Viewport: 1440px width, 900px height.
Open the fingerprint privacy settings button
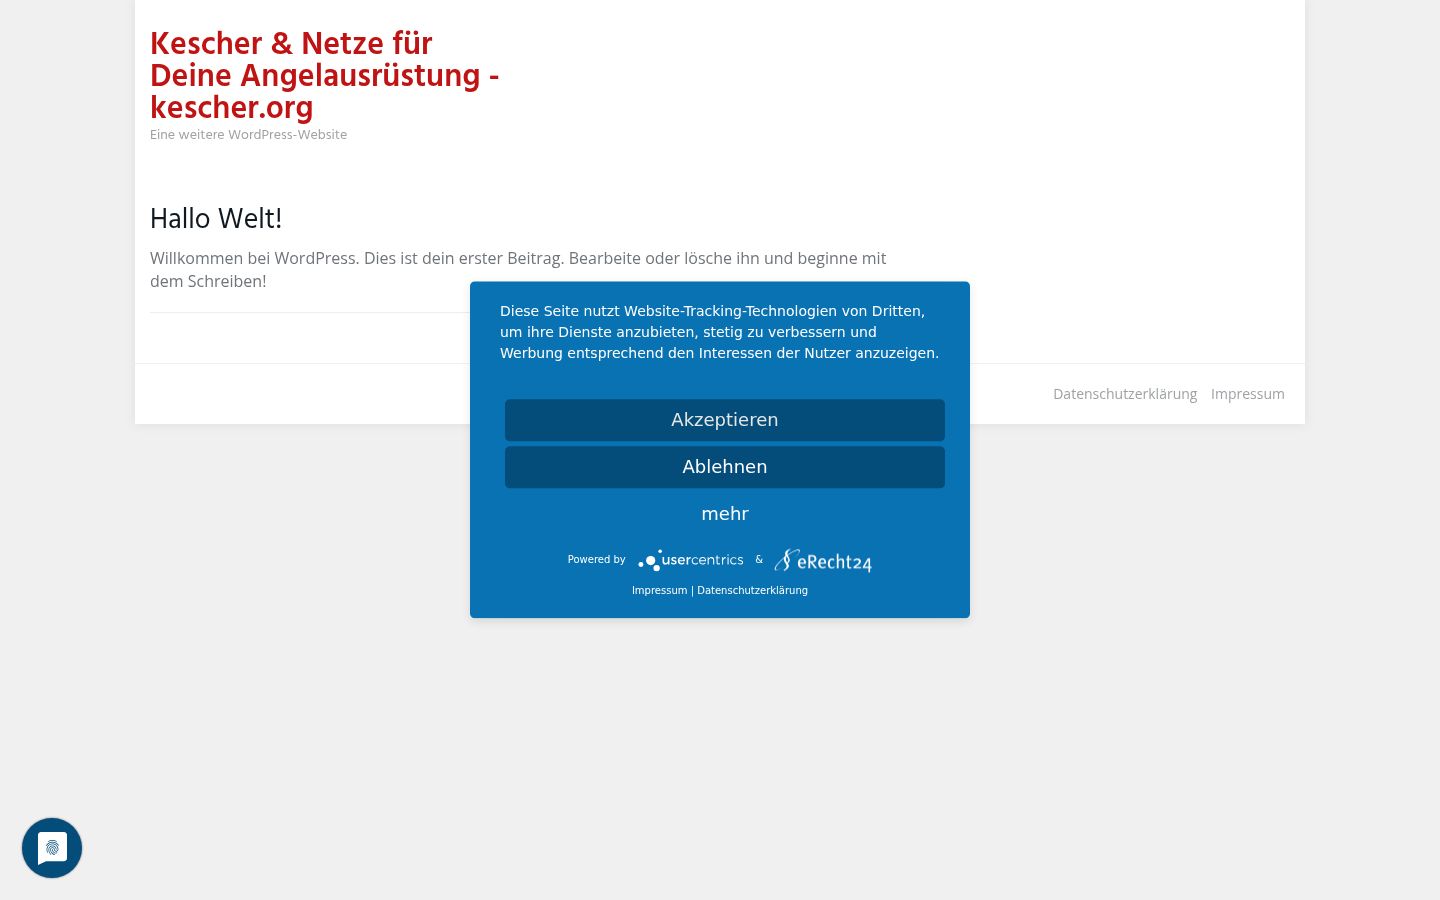[52, 848]
